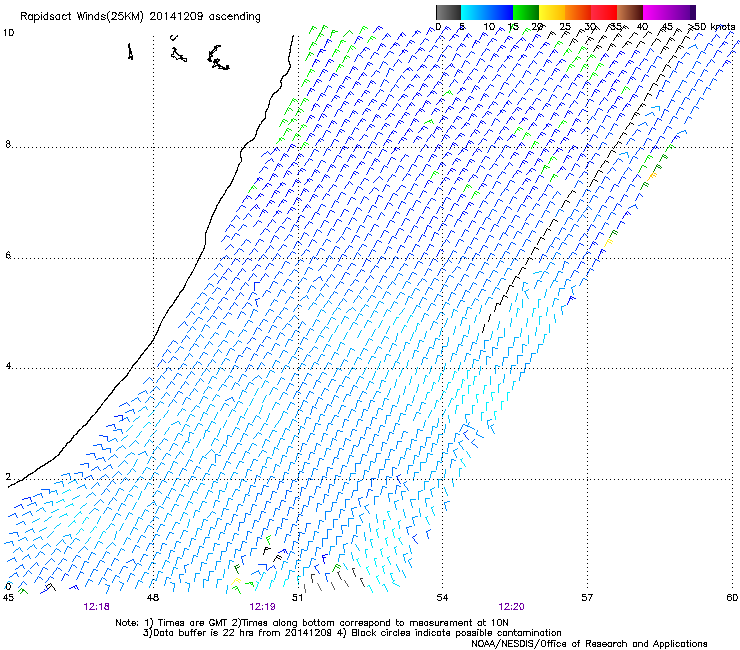
Task: Click the longitude '51' axis label
Action: pyautogui.click(x=298, y=598)
